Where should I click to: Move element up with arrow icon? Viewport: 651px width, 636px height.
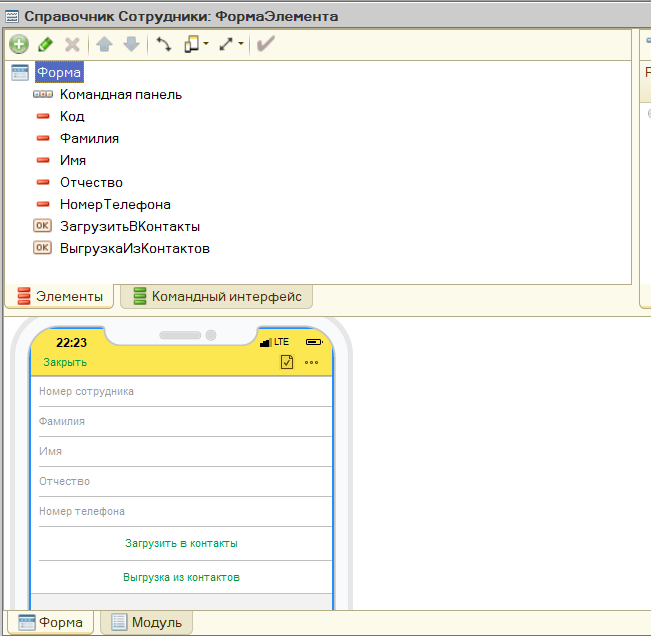pos(104,44)
